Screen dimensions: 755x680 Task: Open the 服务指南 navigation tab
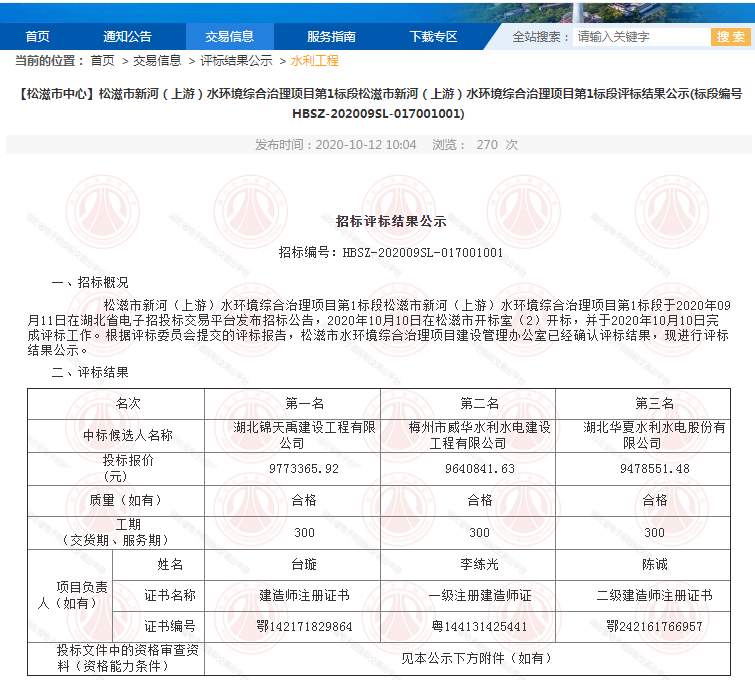pos(331,37)
